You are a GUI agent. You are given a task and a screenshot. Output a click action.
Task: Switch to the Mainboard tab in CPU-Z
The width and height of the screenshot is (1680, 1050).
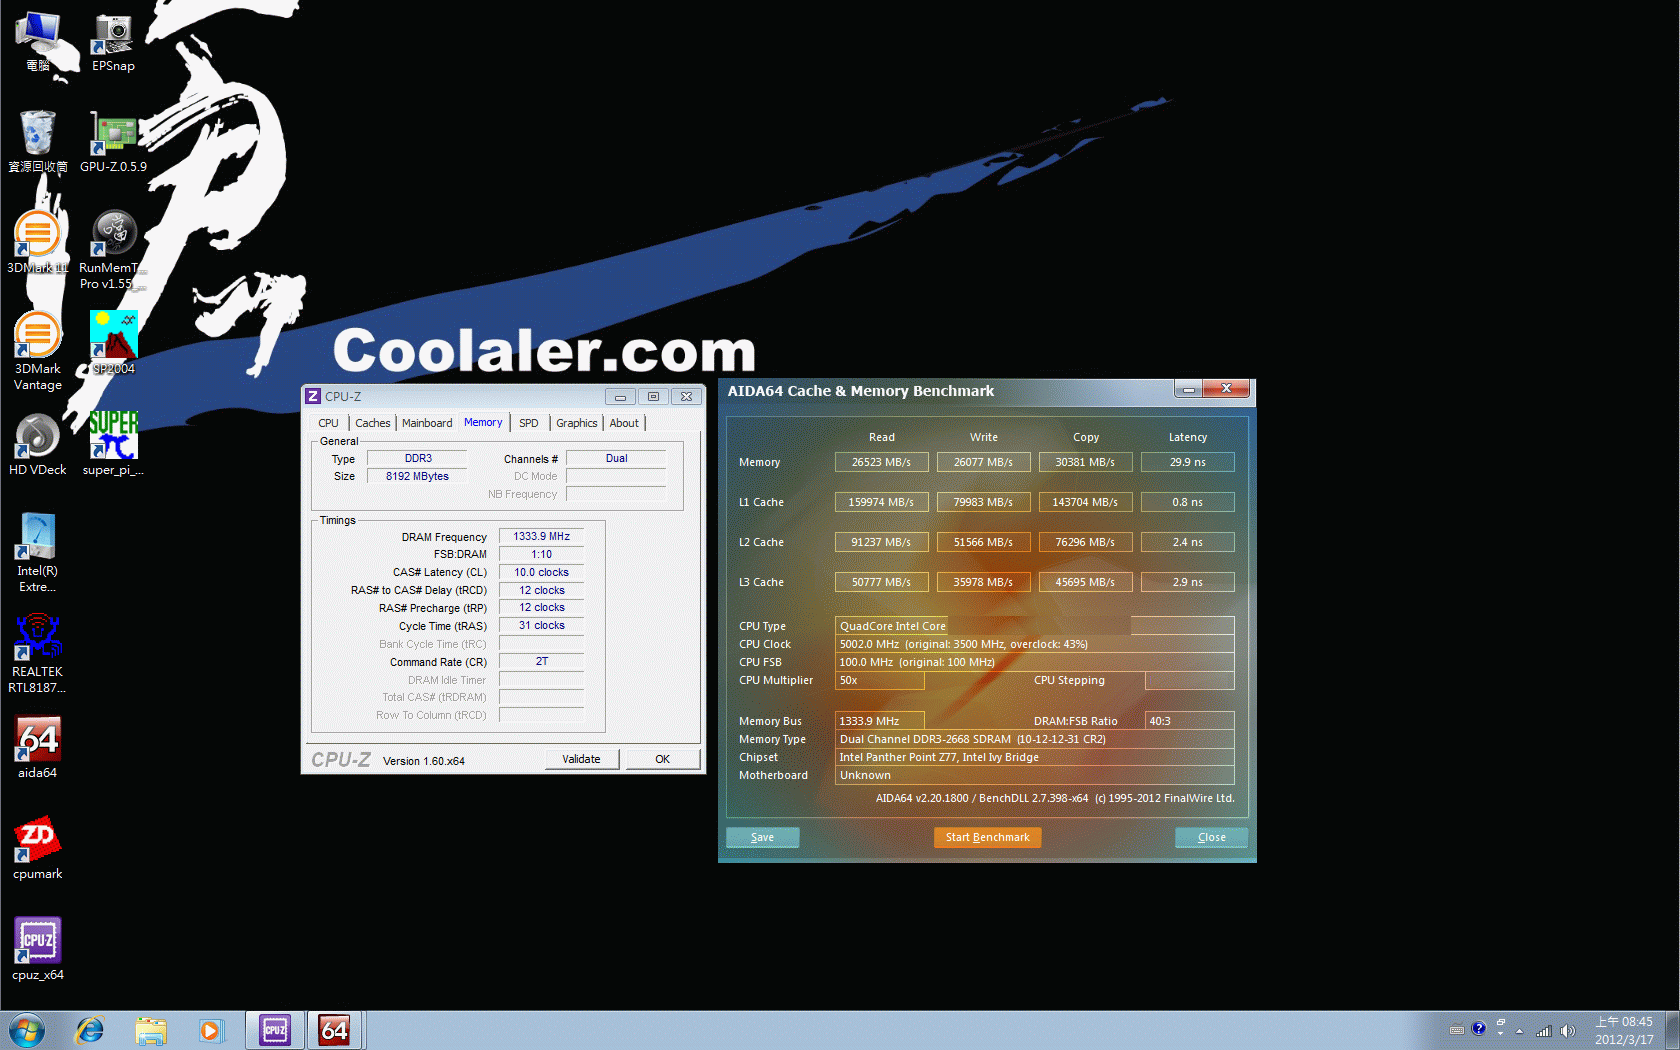click(427, 423)
